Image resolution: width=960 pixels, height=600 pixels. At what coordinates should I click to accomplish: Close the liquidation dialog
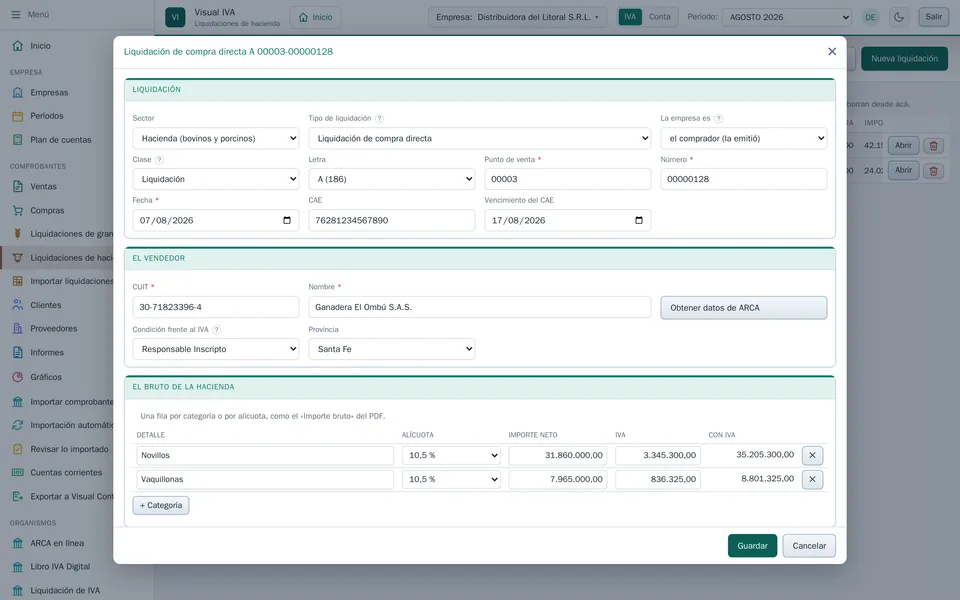[831, 51]
